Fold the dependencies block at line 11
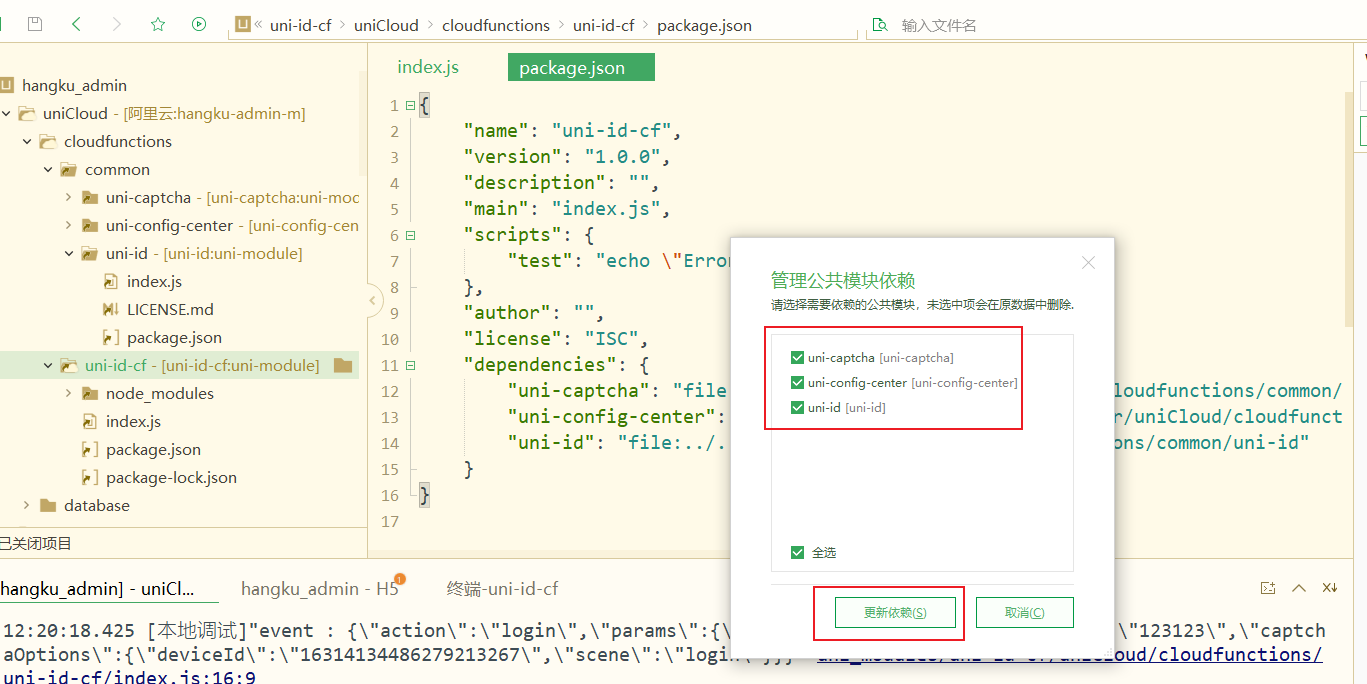The image size is (1367, 684). coord(410,365)
